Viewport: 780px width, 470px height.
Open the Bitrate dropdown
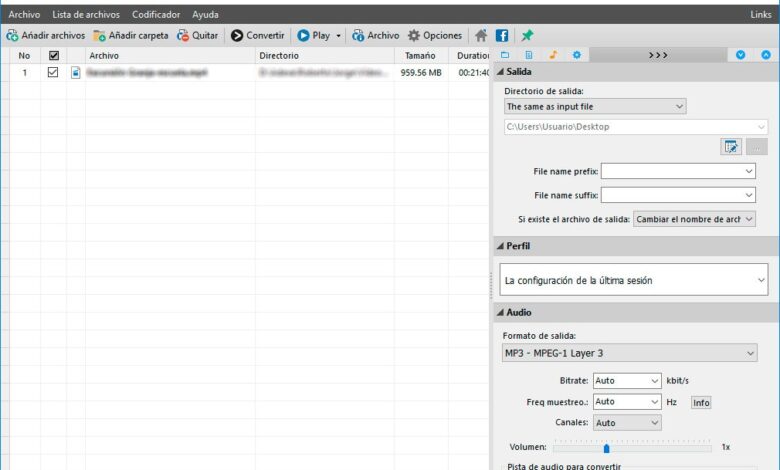tap(627, 380)
